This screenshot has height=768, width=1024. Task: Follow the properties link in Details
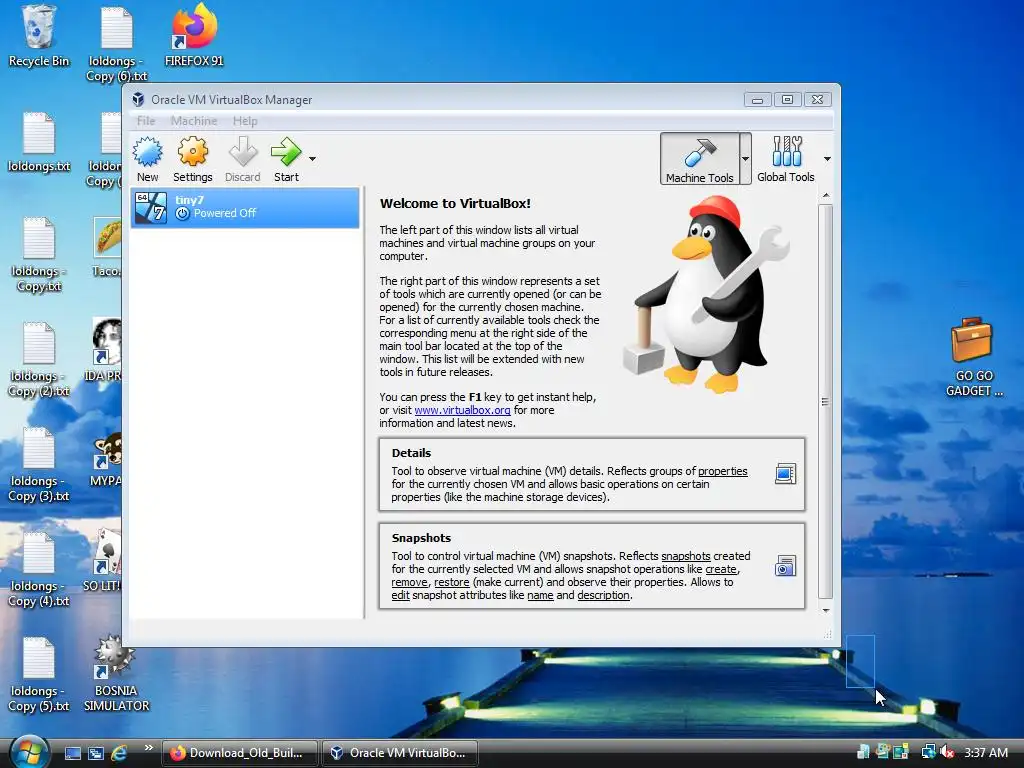[722, 472]
